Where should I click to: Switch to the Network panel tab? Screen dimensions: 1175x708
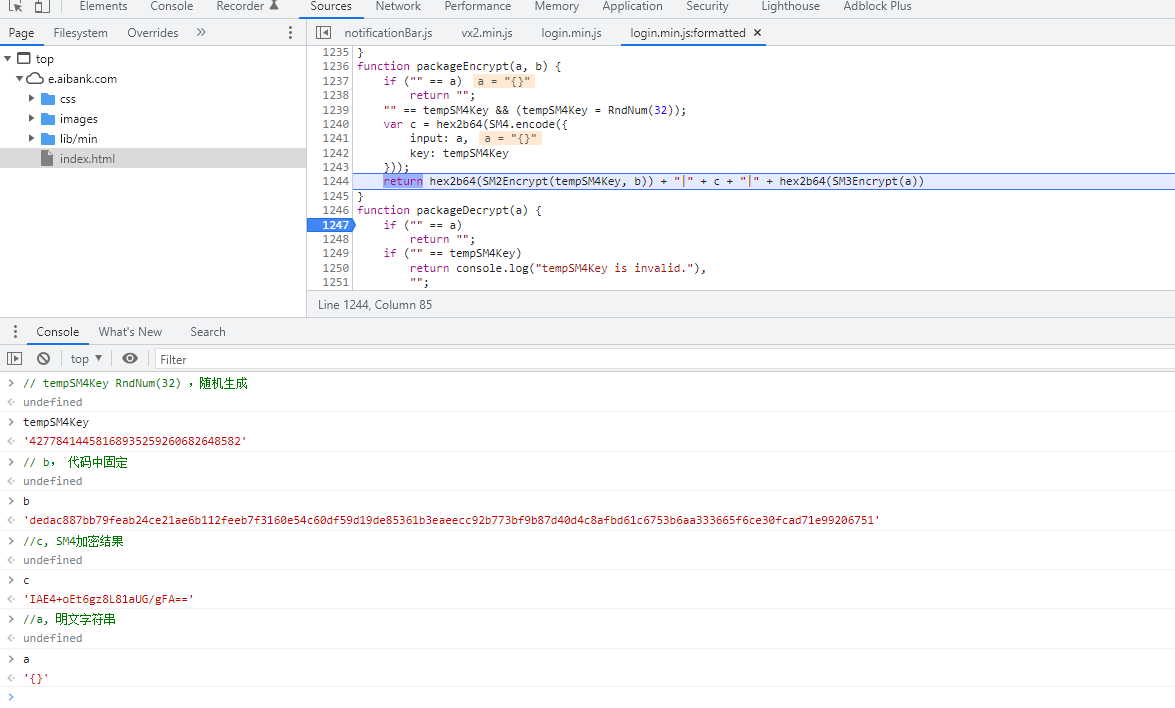398,7
